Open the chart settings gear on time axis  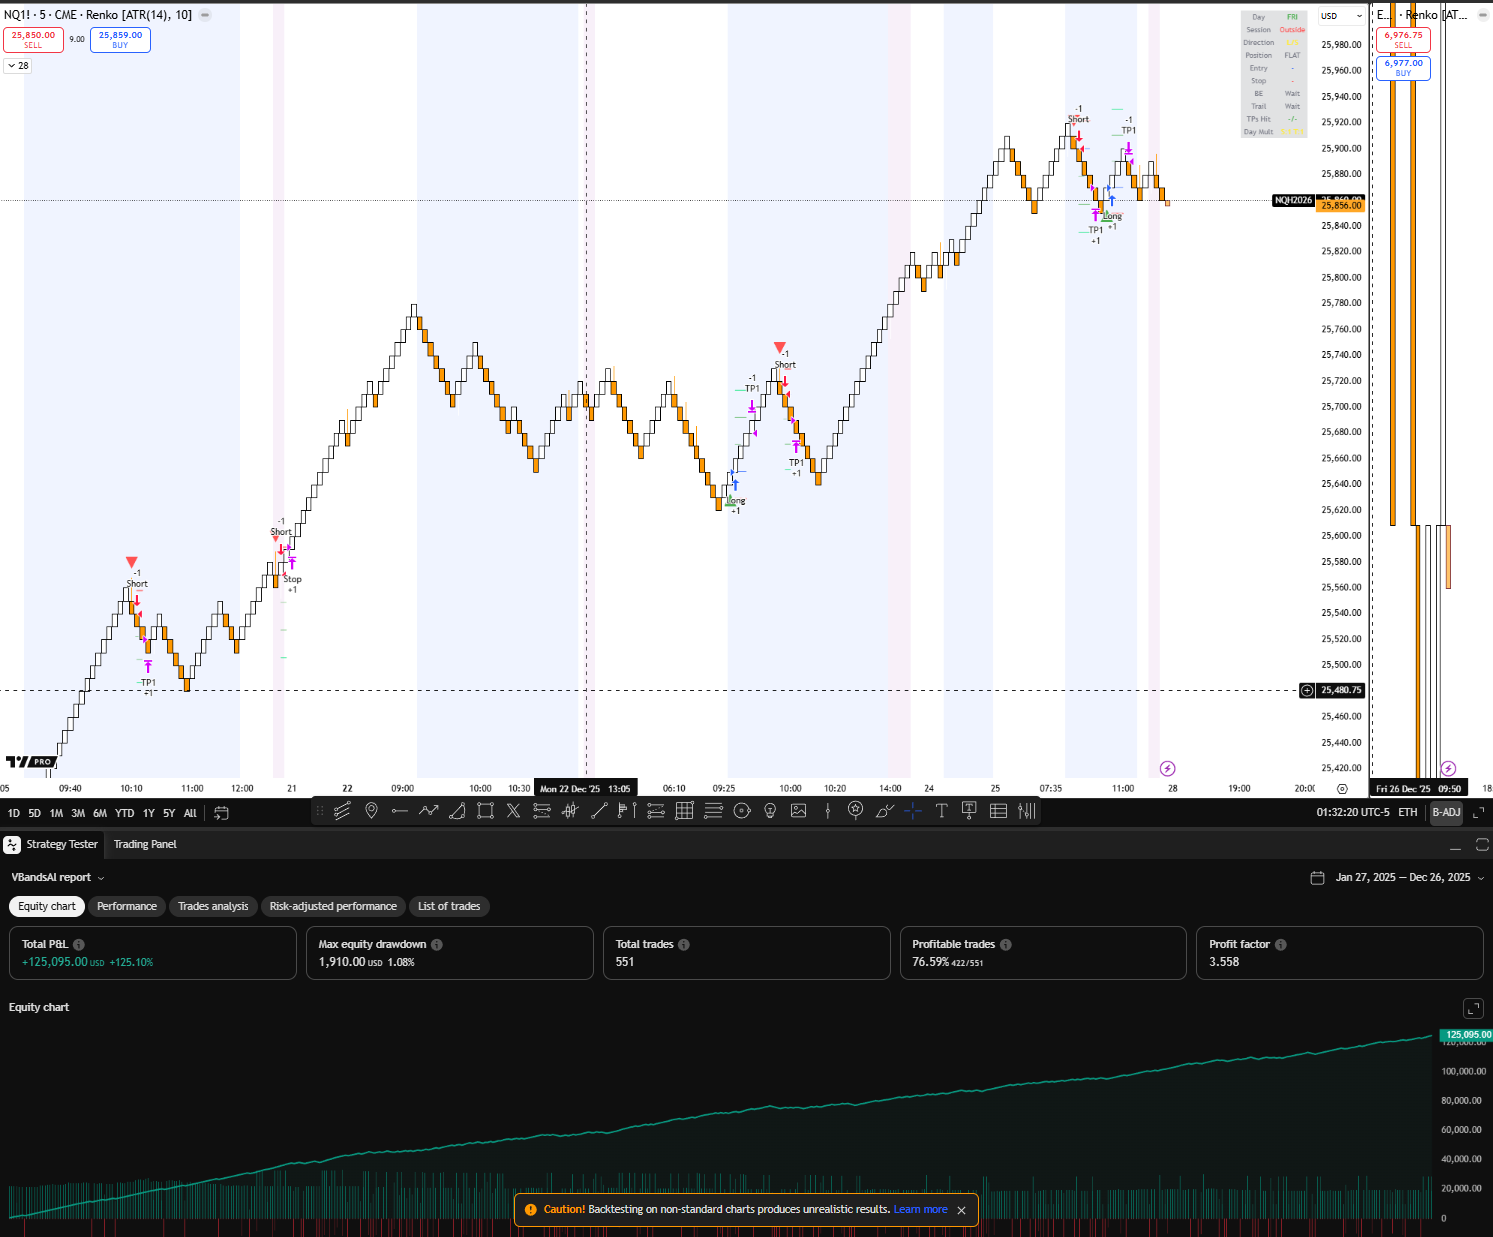click(x=1342, y=789)
